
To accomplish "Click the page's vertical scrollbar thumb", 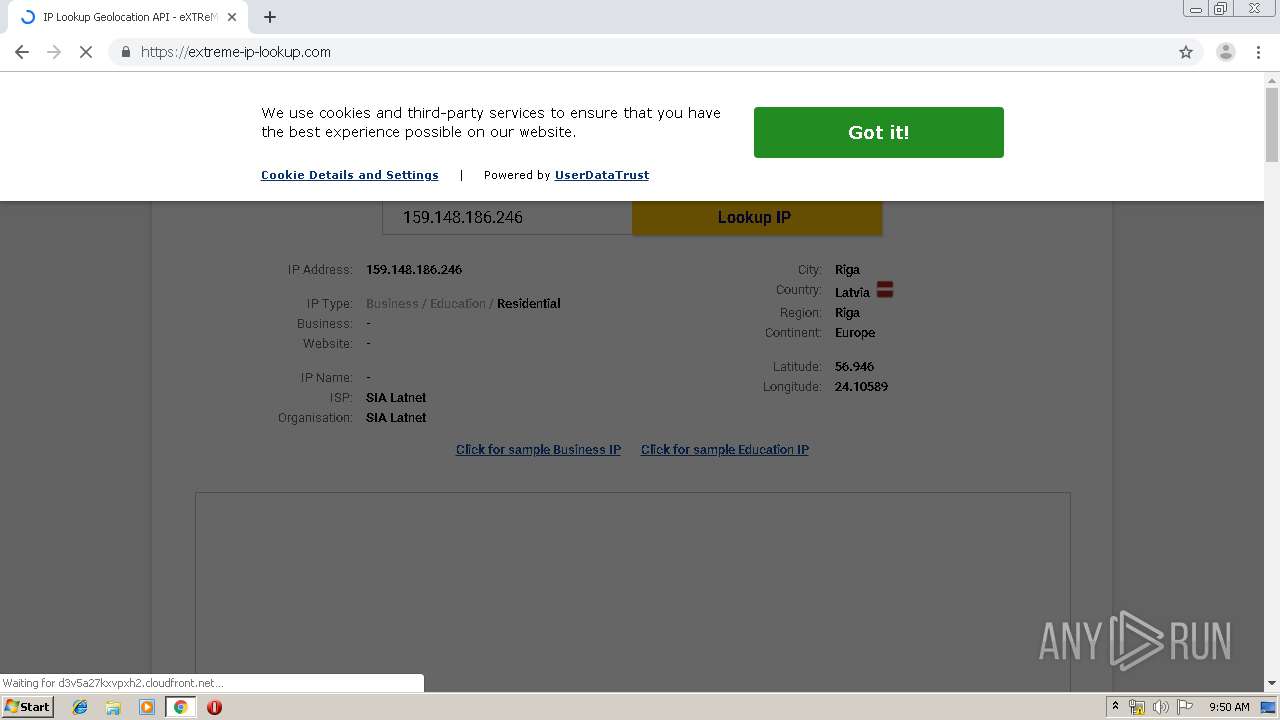I will pos(1272,124).
